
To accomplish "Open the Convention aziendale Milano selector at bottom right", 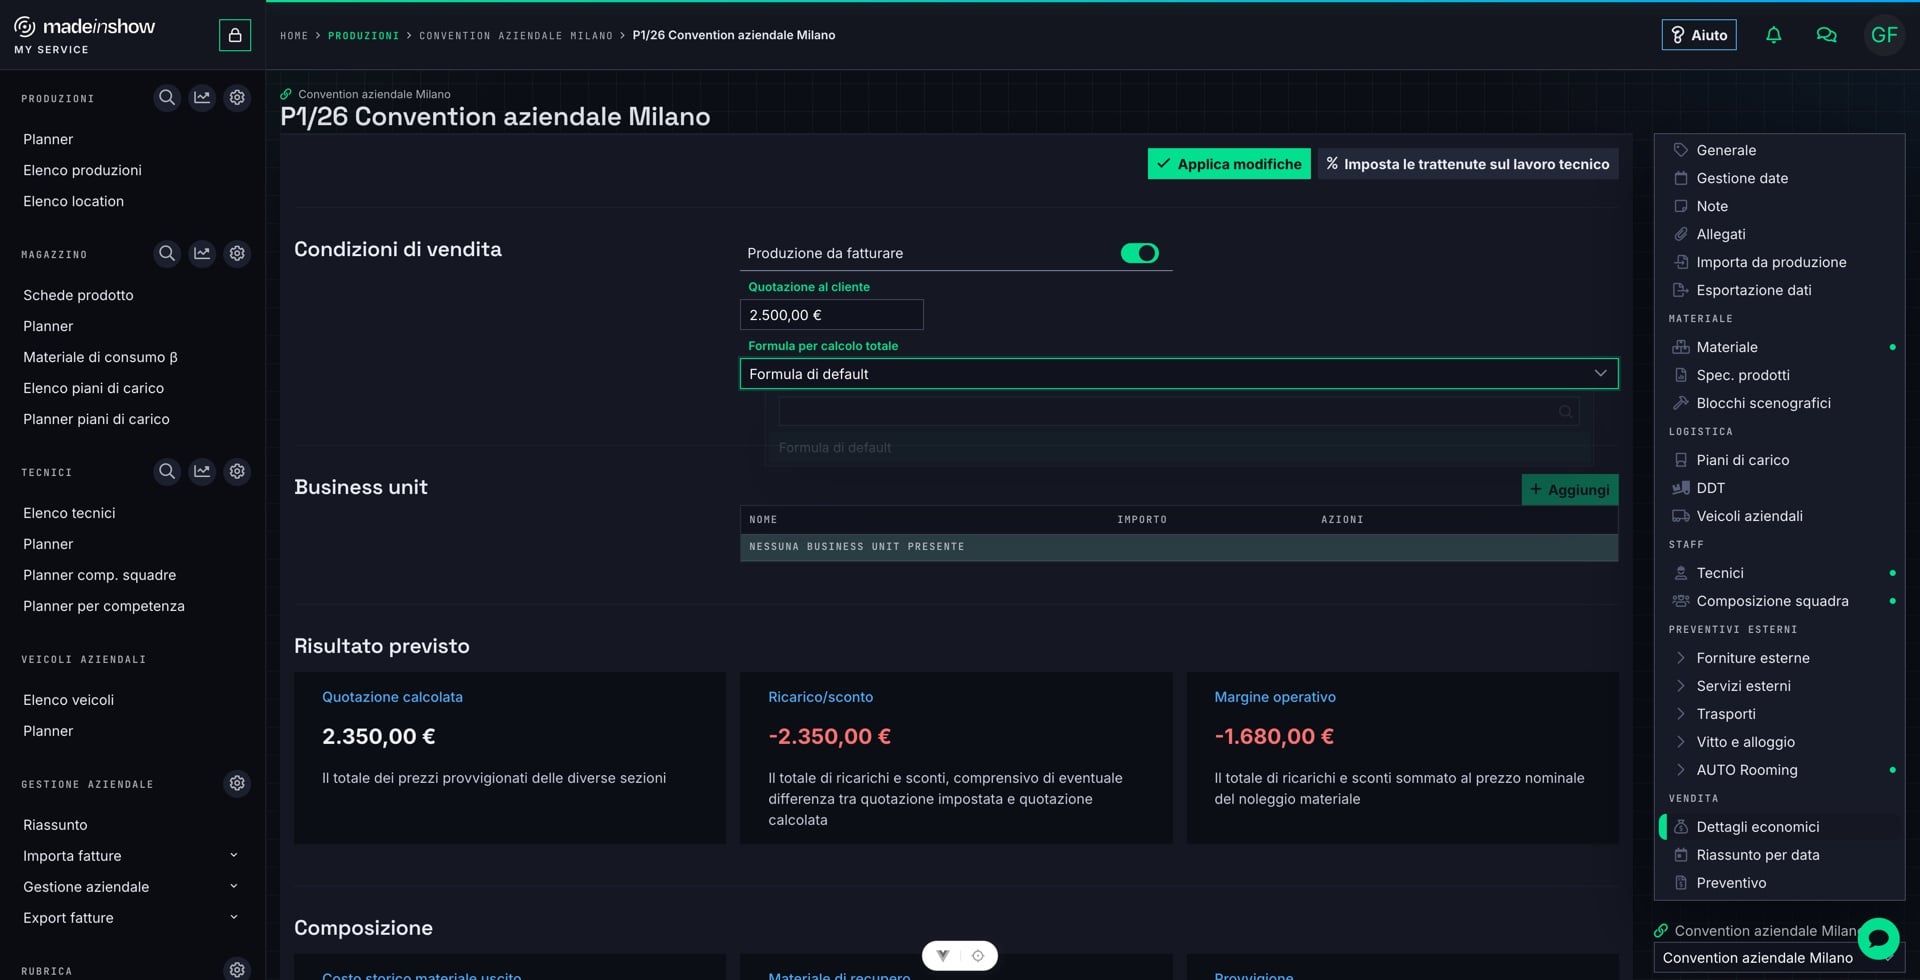I will pyautogui.click(x=1778, y=958).
